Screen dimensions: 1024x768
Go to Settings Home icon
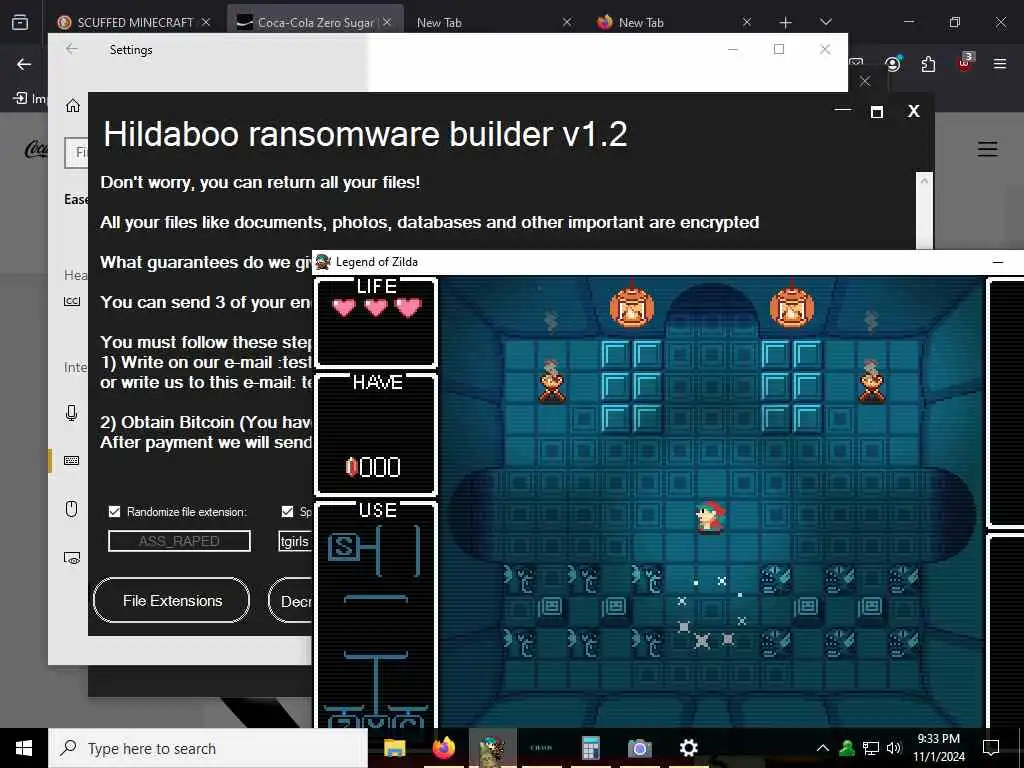click(72, 106)
